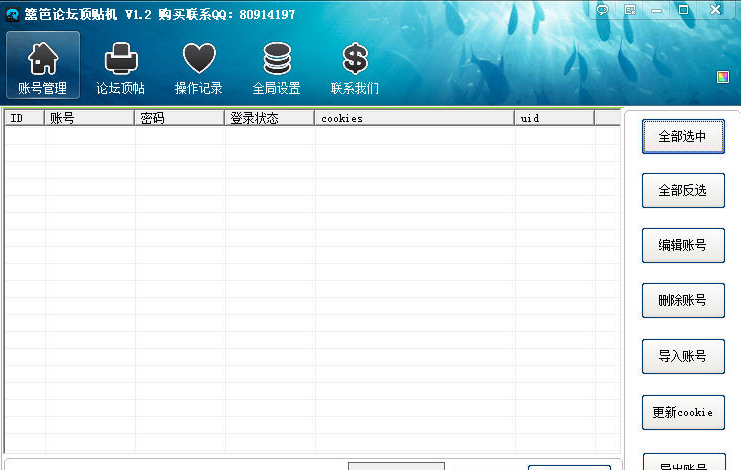Click the color skin swatch icon
Image resolution: width=741 pixels, height=470 pixels.
723,77
